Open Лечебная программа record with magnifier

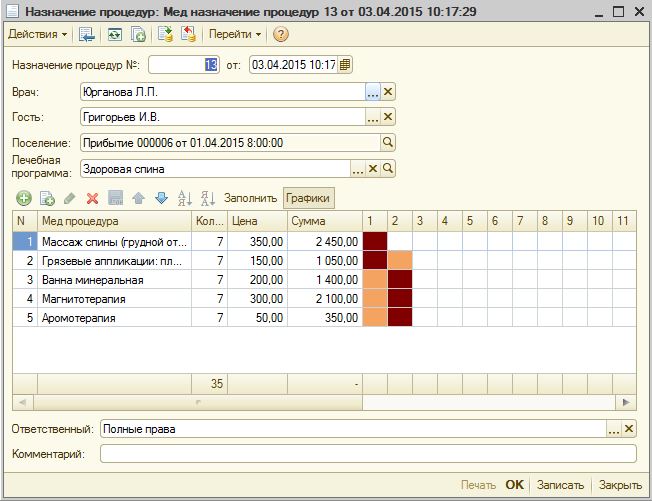pos(388,169)
